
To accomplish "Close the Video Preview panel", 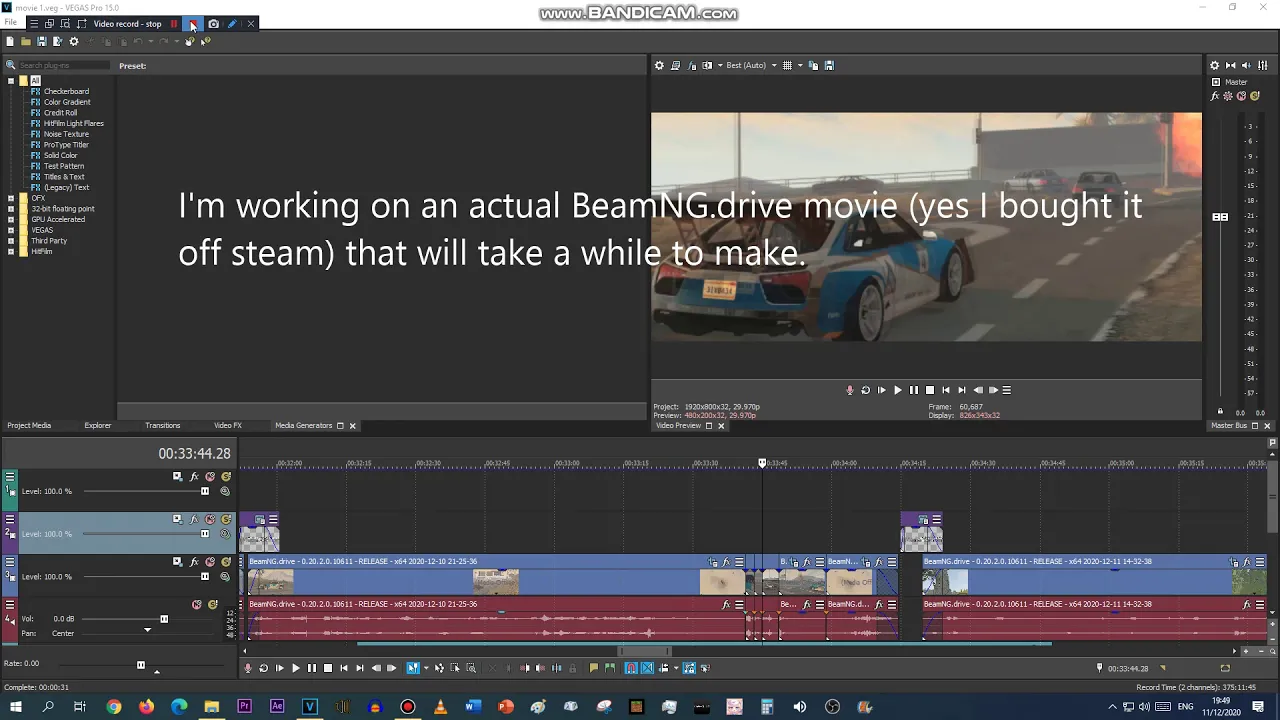I will coord(721,426).
